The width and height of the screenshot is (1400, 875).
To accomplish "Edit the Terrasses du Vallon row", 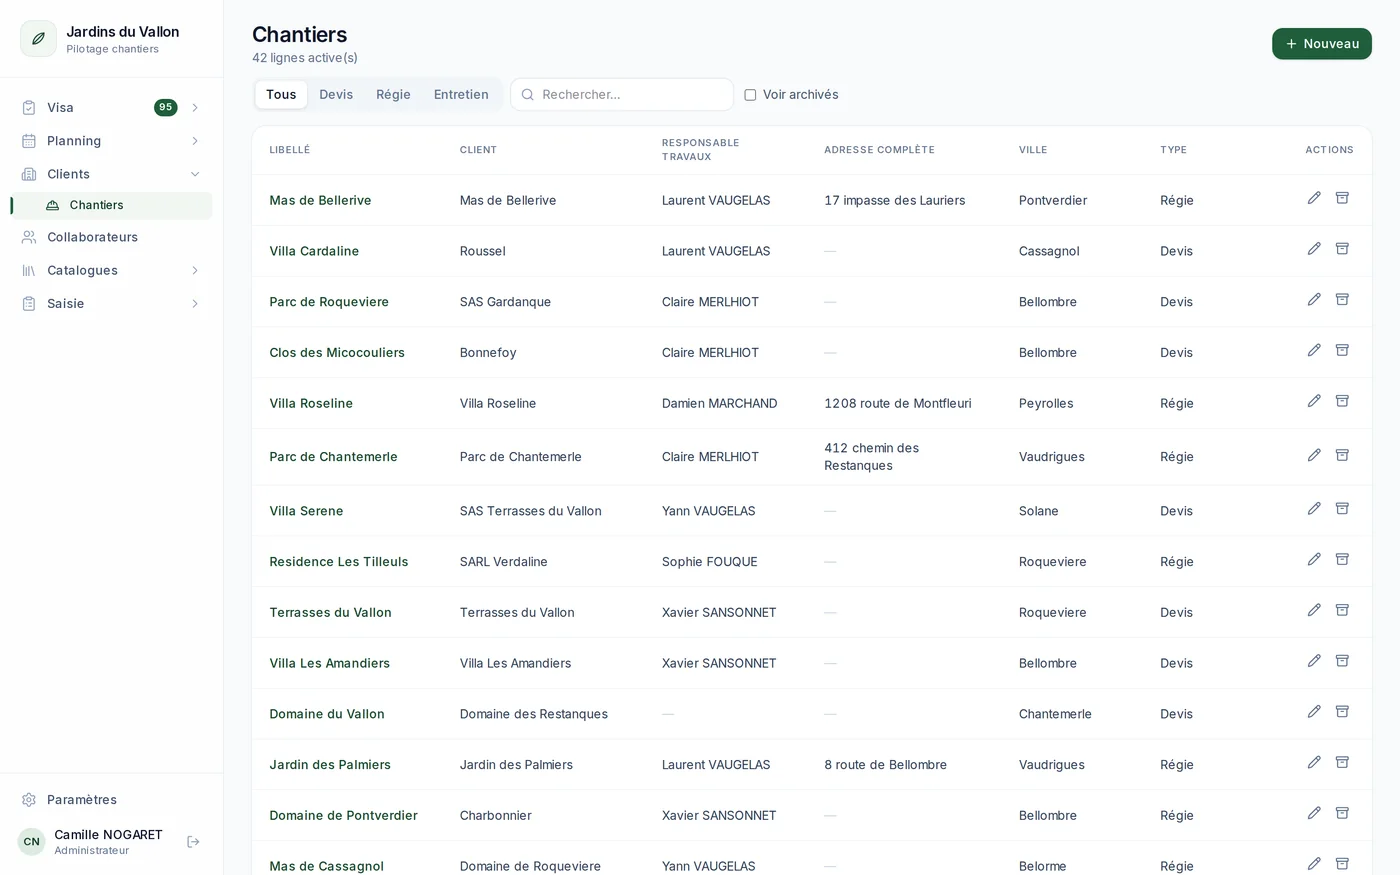I will [1314, 611].
